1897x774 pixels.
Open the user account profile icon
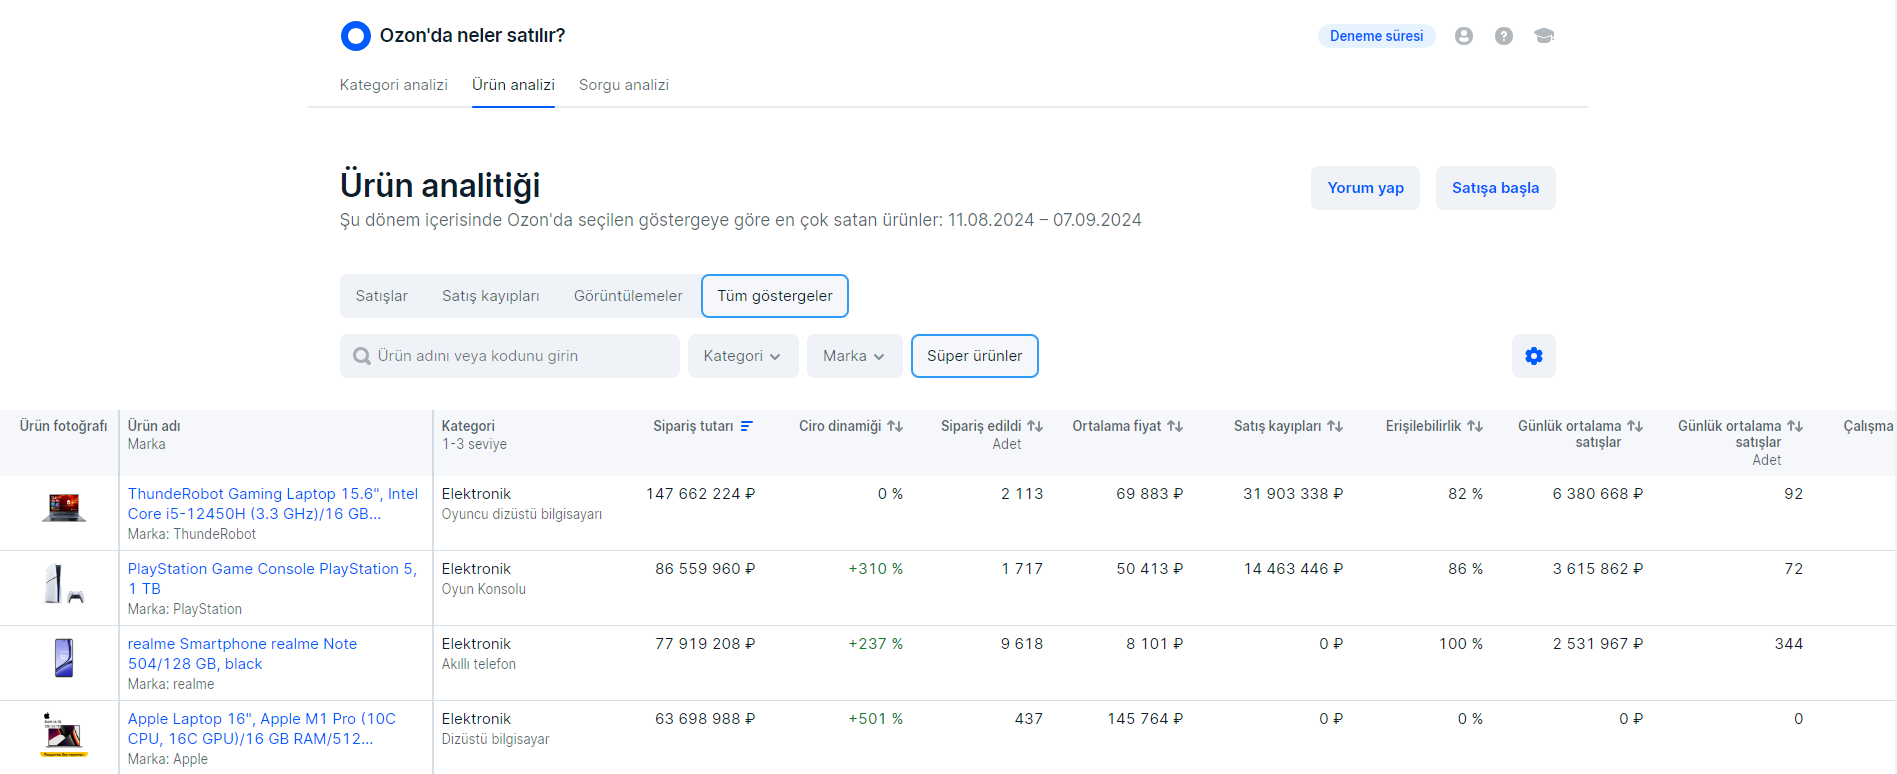pyautogui.click(x=1463, y=36)
